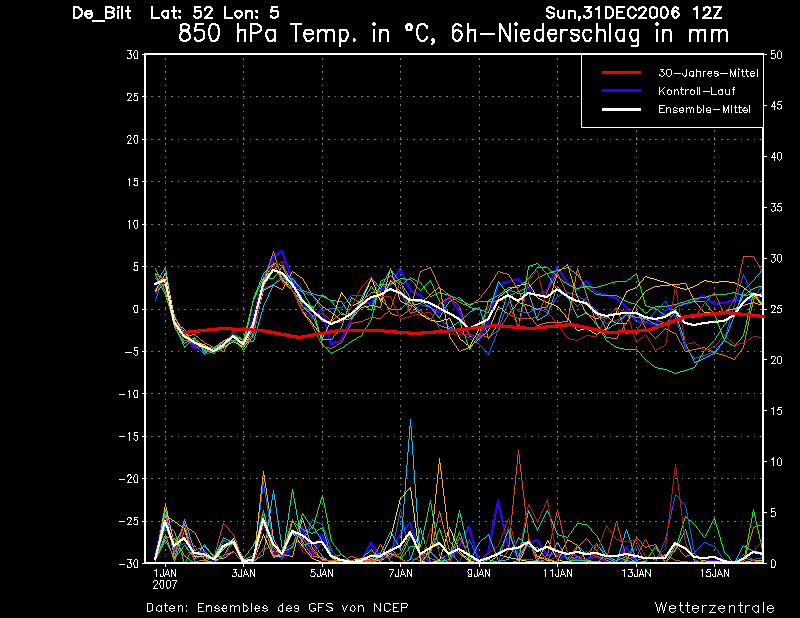Select the Ensemble-Mittel legend label

(704, 109)
